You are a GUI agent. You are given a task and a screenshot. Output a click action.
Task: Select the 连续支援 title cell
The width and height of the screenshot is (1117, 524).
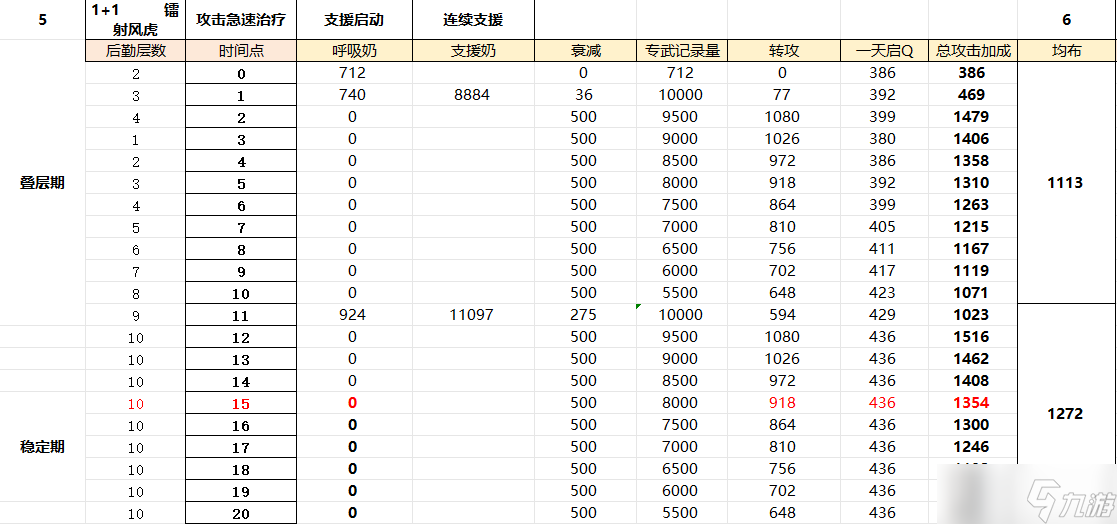(x=472, y=19)
